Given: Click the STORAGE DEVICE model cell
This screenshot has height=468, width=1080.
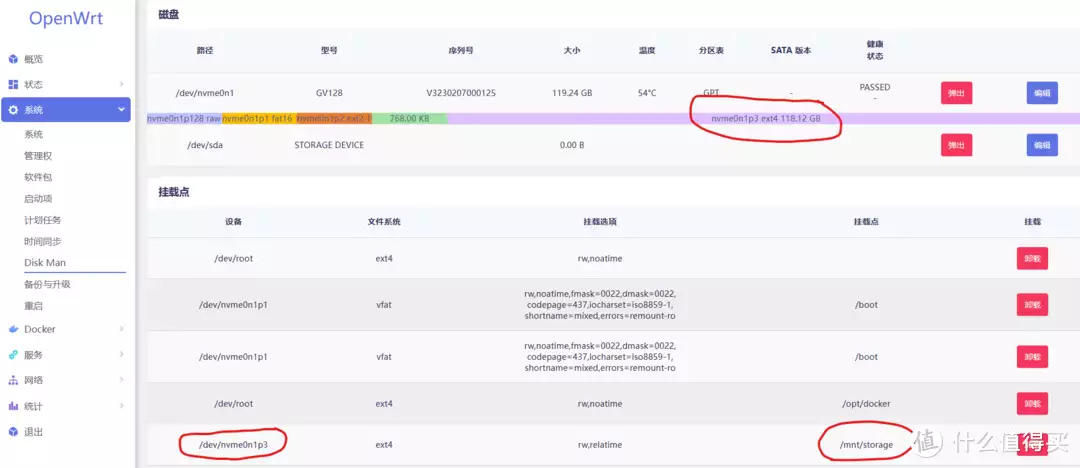Looking at the screenshot, I should (x=329, y=145).
